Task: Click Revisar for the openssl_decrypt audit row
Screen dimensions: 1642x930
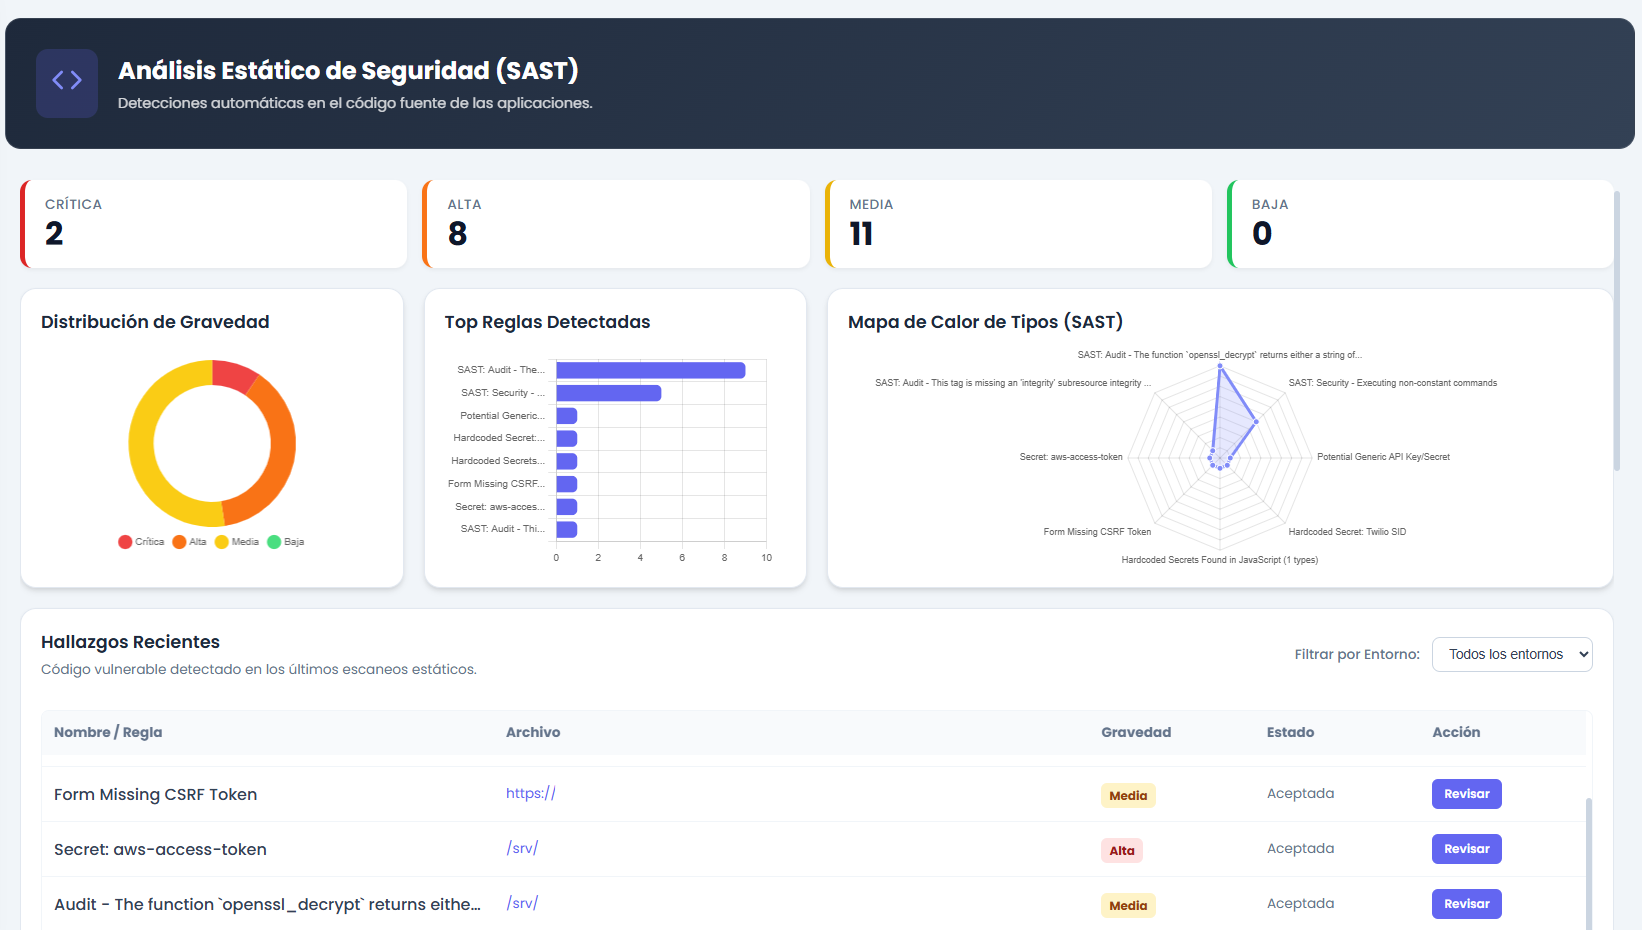Action: 1466,904
